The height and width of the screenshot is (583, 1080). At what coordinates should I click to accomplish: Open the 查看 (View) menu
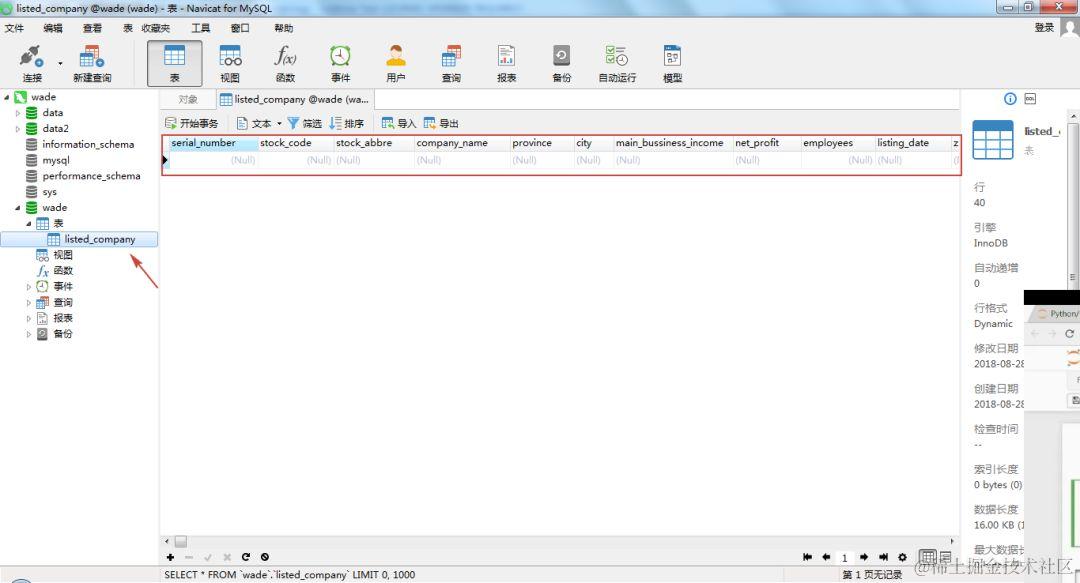point(92,28)
